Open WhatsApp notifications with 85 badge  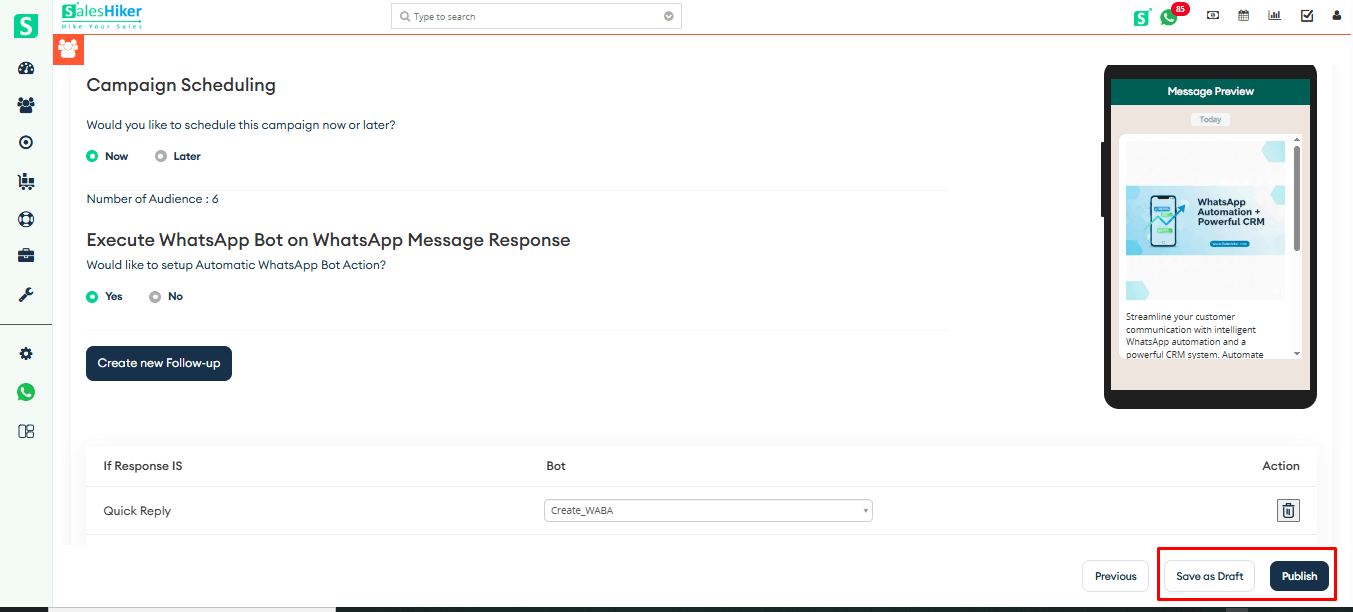tap(1169, 16)
